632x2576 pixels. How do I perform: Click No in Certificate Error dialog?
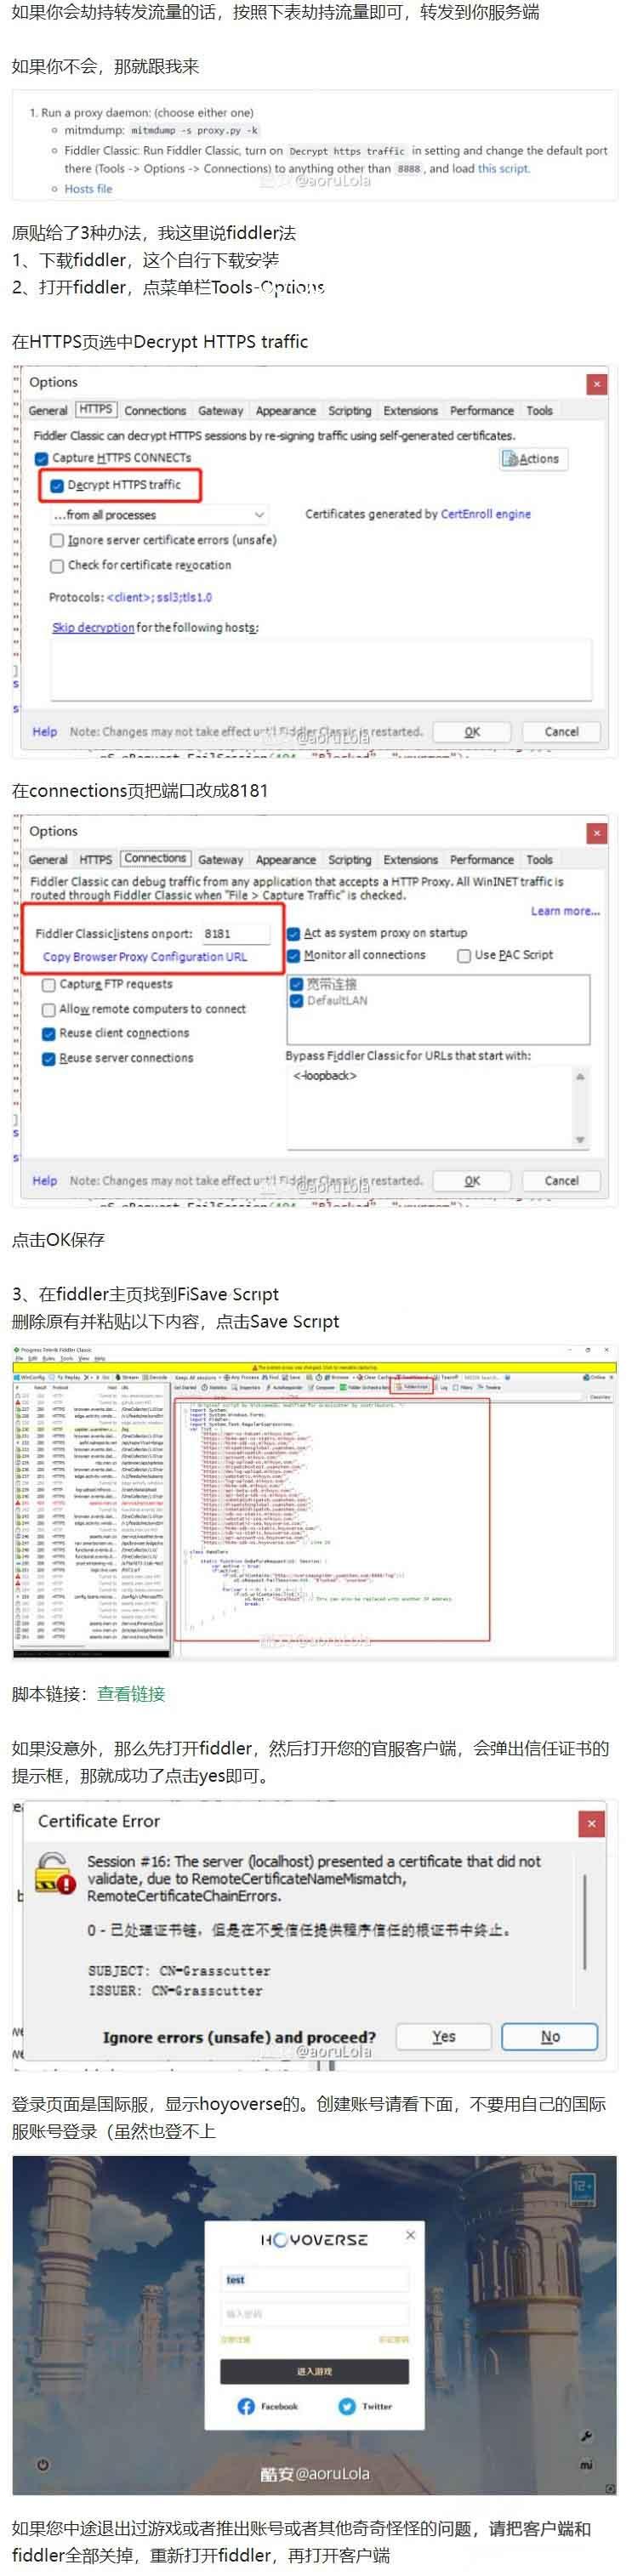click(550, 2037)
